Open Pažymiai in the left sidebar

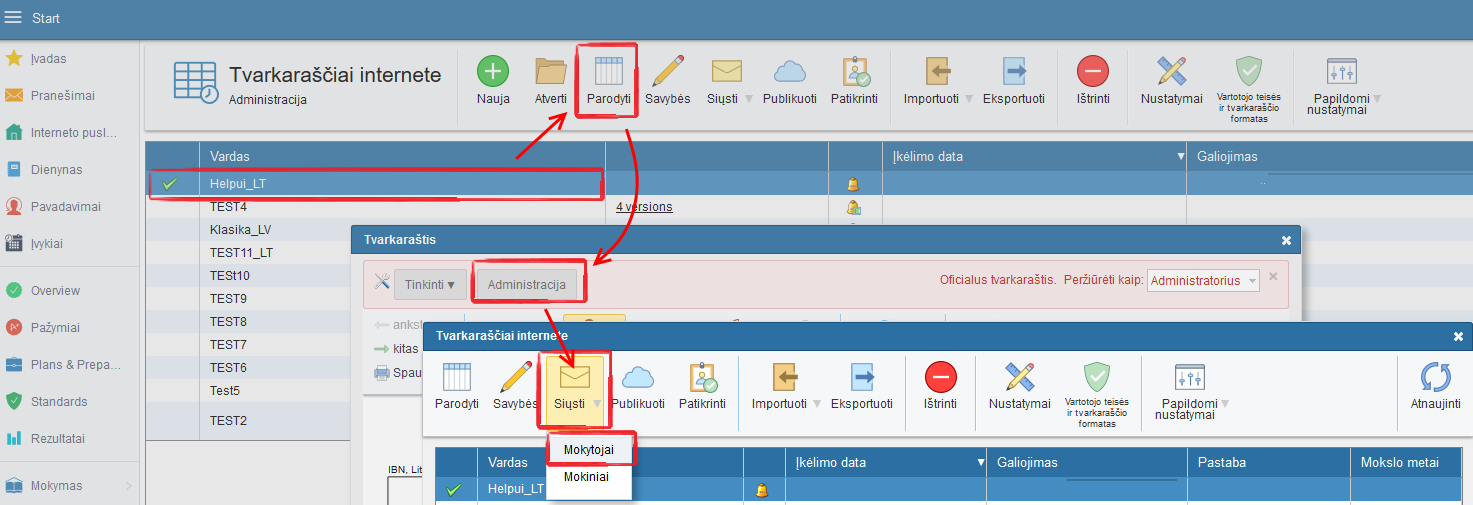click(55, 327)
